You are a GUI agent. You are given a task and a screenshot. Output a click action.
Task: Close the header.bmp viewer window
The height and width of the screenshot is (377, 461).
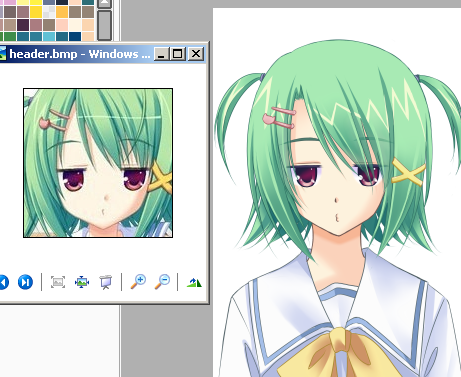196,54
